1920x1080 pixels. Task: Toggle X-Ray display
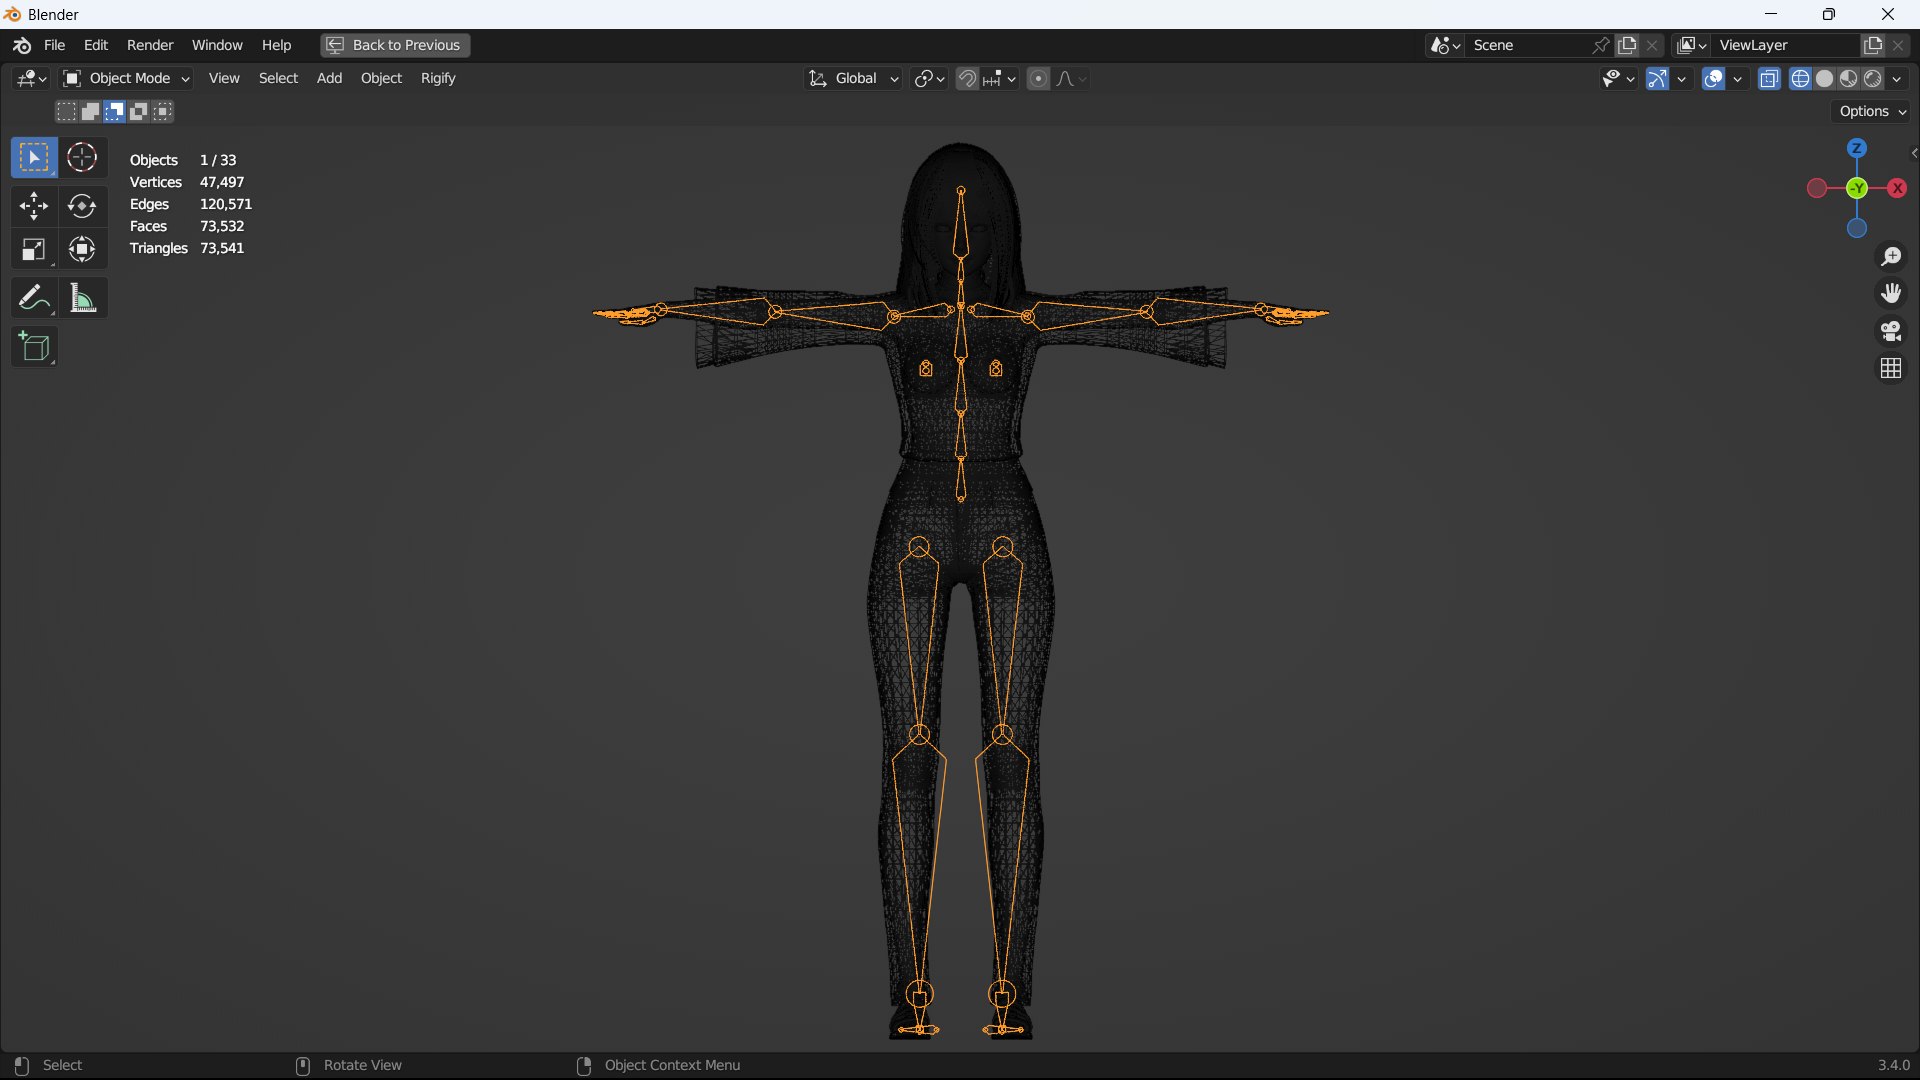point(1769,78)
